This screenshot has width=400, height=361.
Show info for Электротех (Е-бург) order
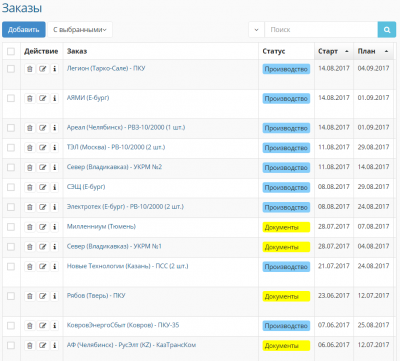coord(55,207)
